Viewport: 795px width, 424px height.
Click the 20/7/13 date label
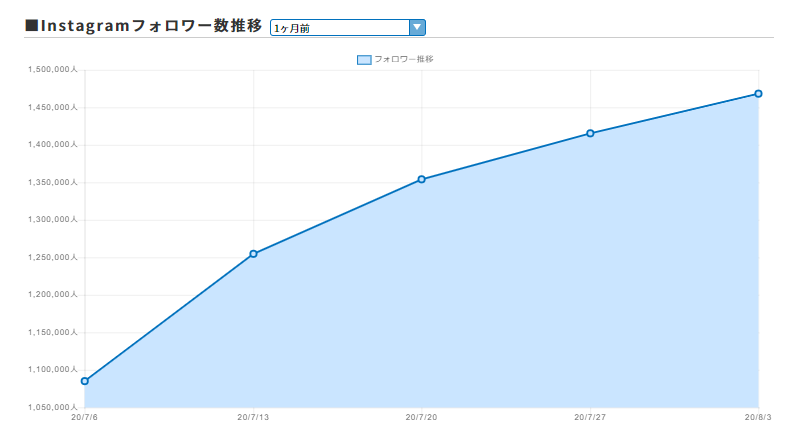click(253, 417)
